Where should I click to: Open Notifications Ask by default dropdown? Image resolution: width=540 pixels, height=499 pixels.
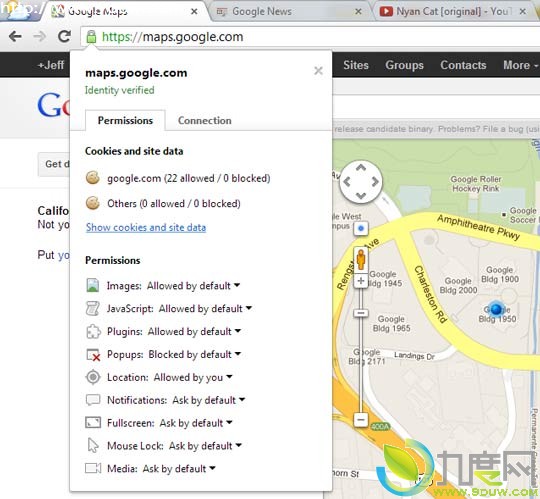pyautogui.click(x=209, y=400)
